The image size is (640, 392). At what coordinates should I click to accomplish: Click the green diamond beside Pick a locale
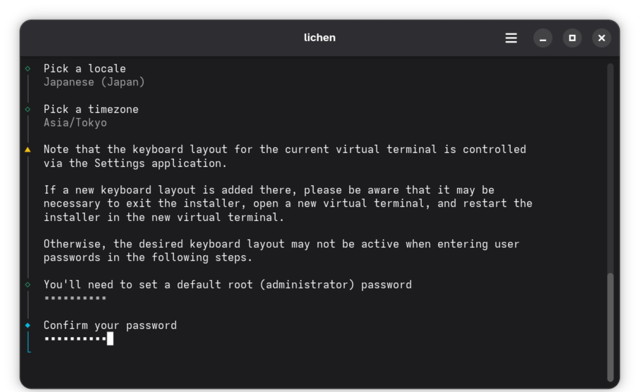tap(28, 69)
